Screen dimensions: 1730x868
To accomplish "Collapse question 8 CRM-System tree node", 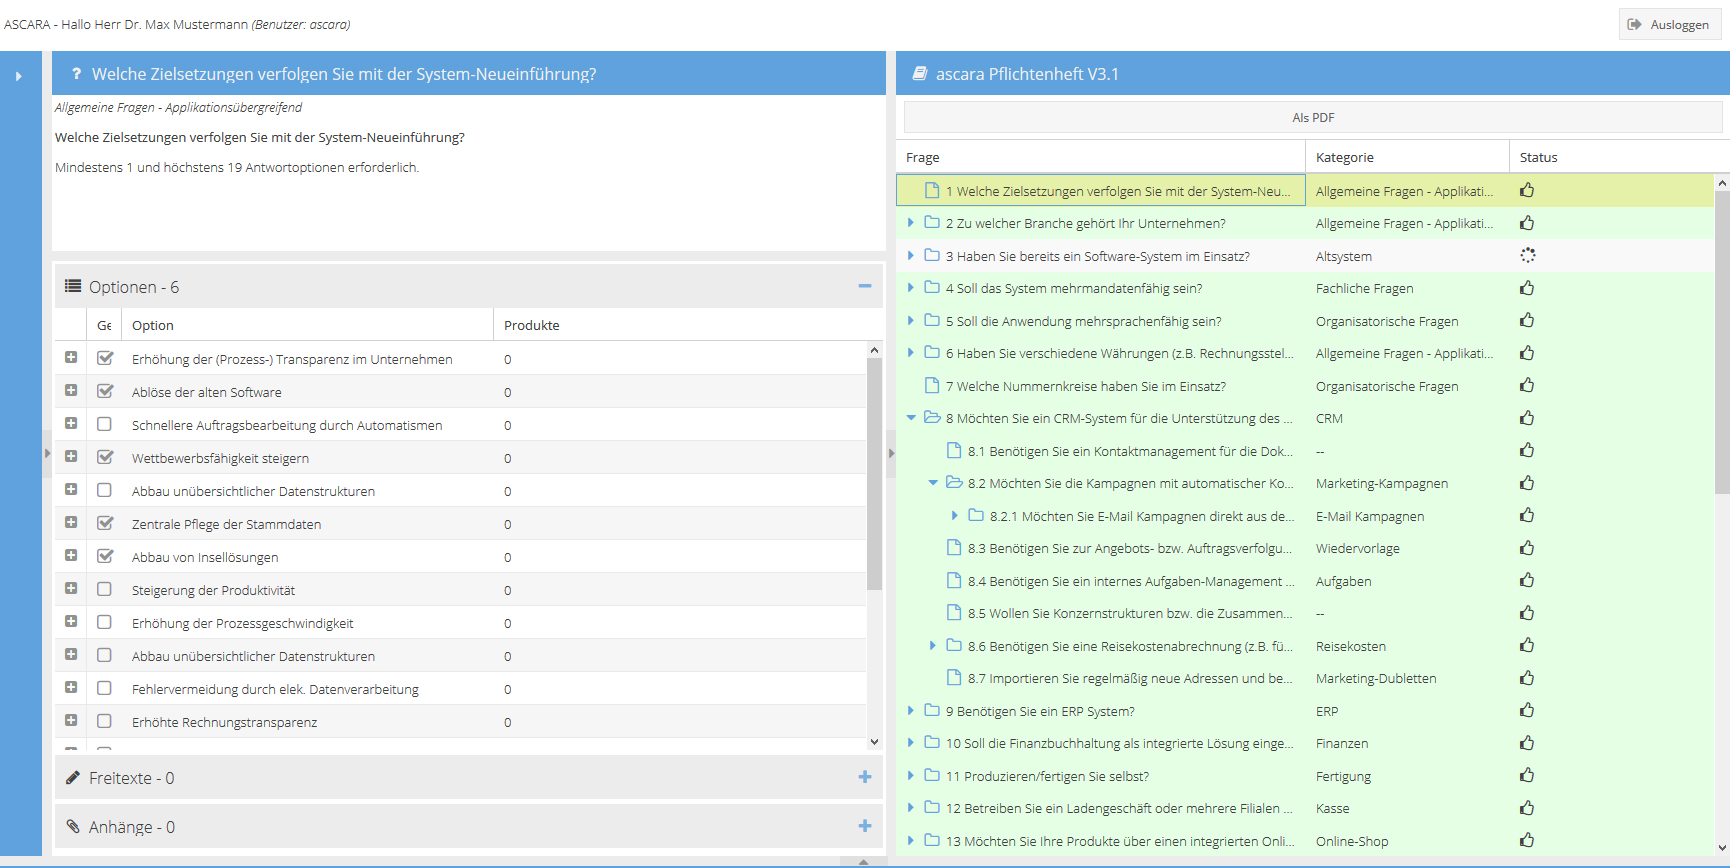I will pyautogui.click(x=911, y=418).
